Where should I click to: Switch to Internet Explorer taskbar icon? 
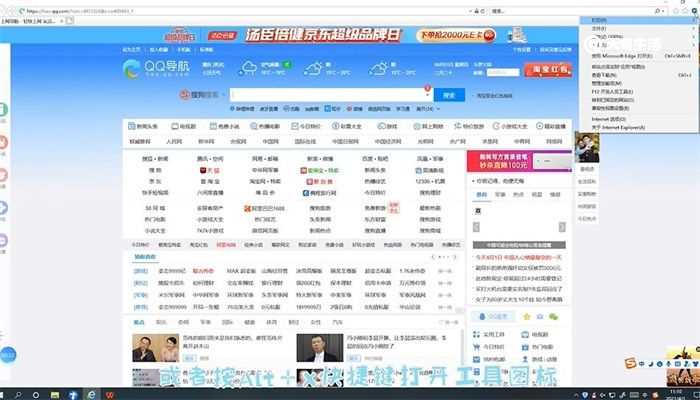click(x=92, y=395)
